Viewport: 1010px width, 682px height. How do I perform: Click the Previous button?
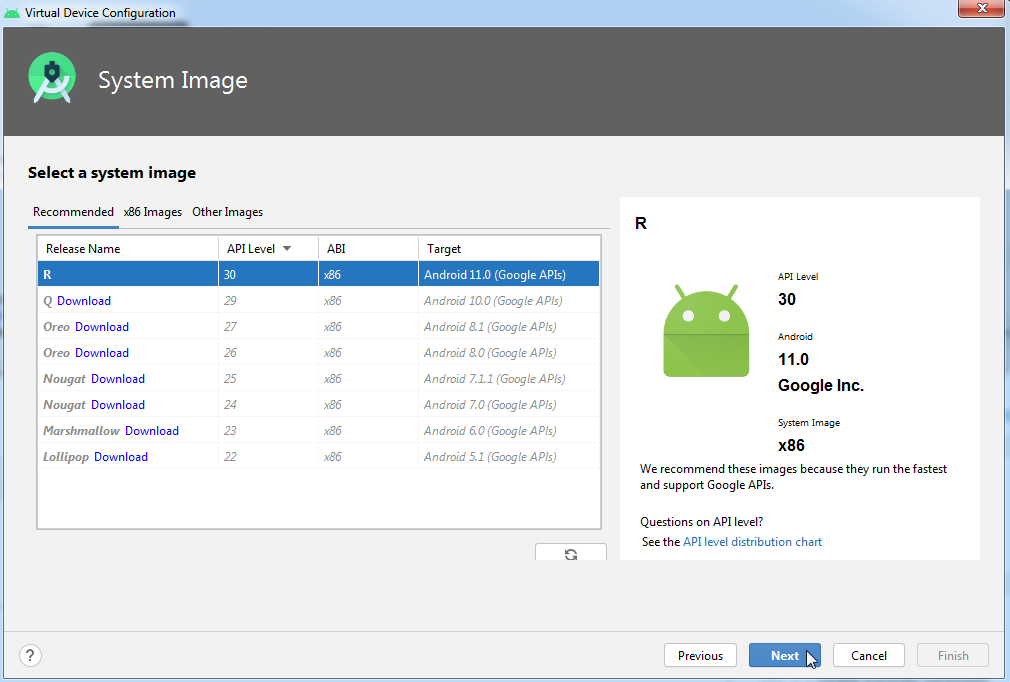click(700, 656)
